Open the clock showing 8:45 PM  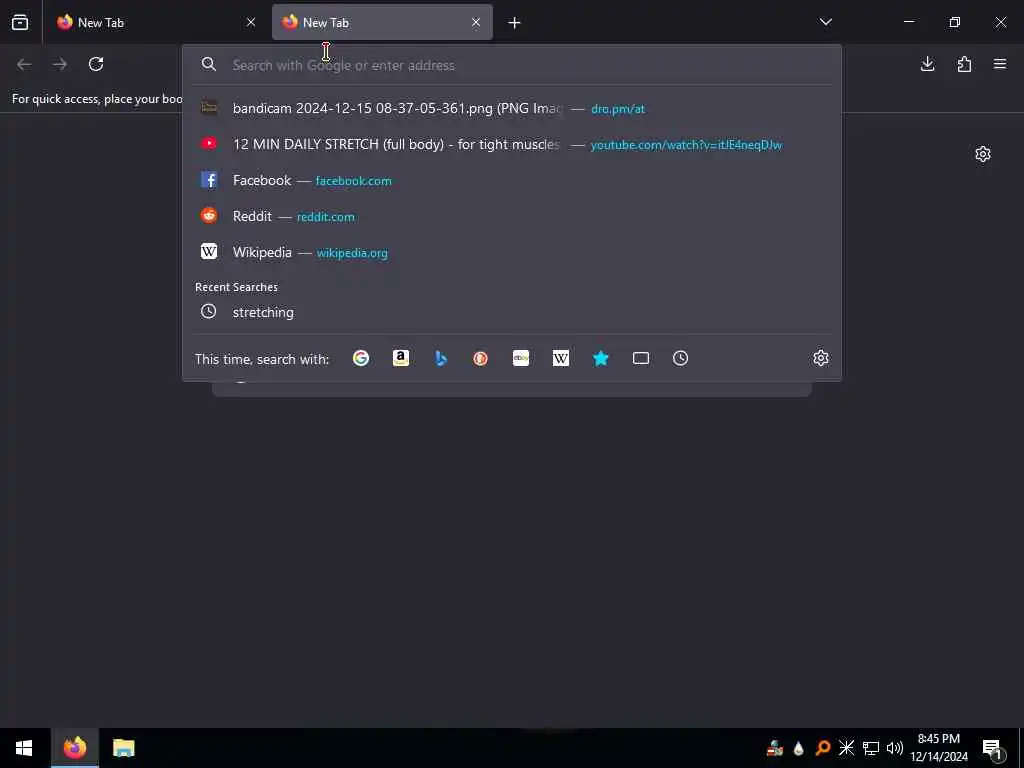pos(939,748)
